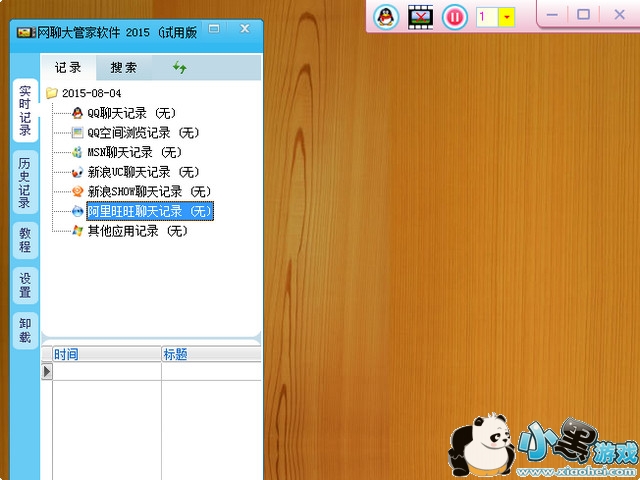The width and height of the screenshot is (640, 480).
Task: Open the 历史记录 side tab
Action: [25, 182]
